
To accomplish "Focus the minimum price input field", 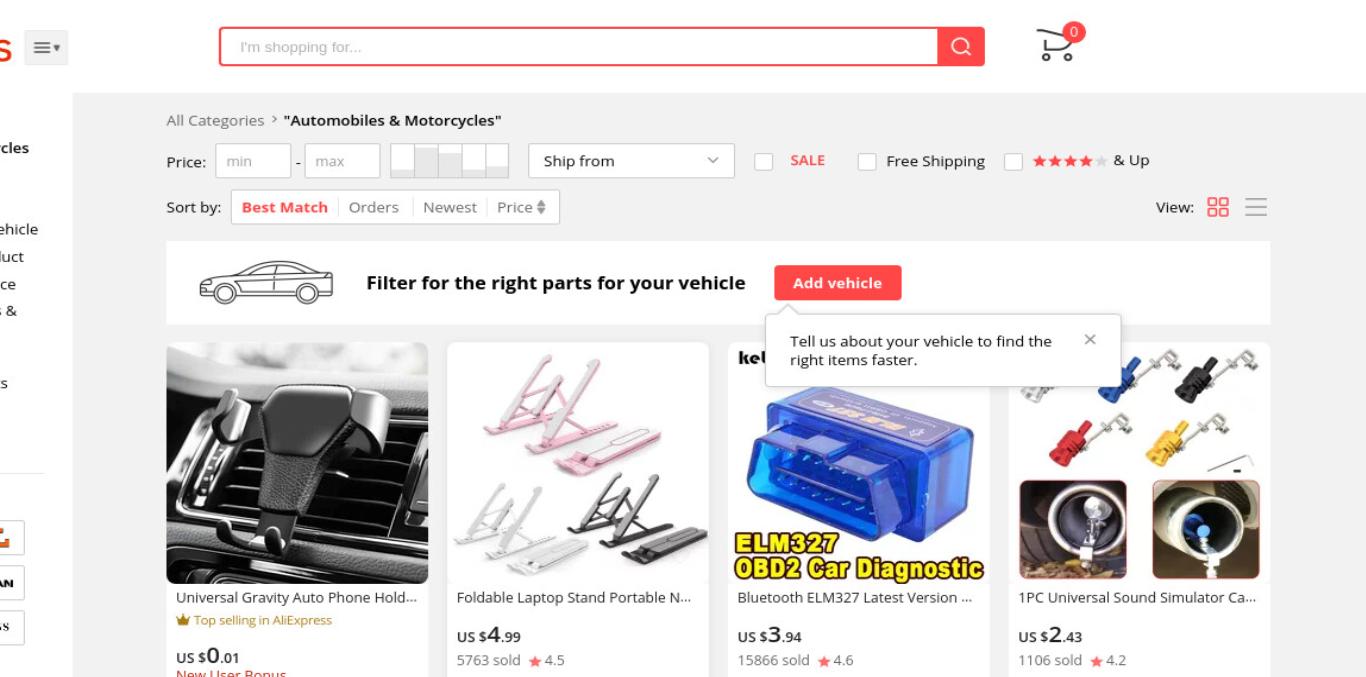I will (253, 161).
